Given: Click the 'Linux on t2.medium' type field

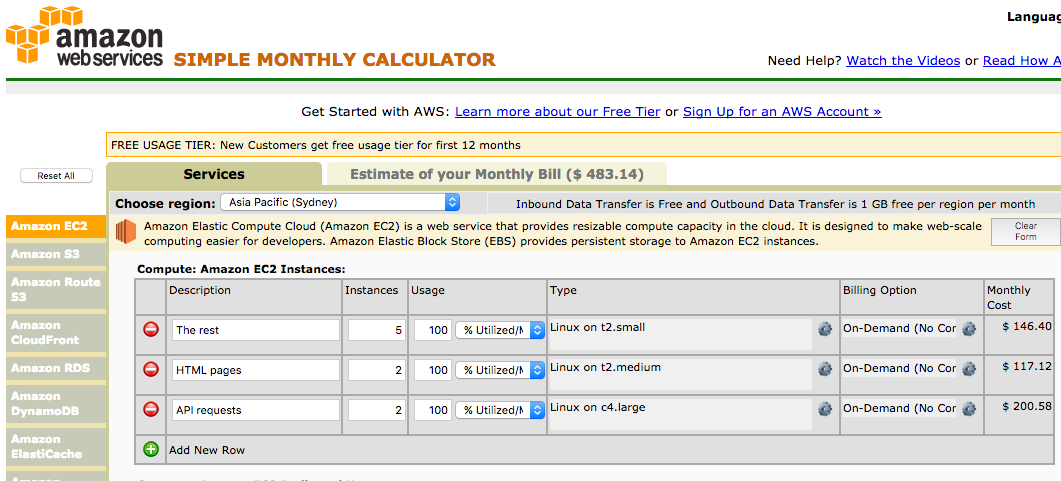Looking at the screenshot, I should tap(681, 374).
